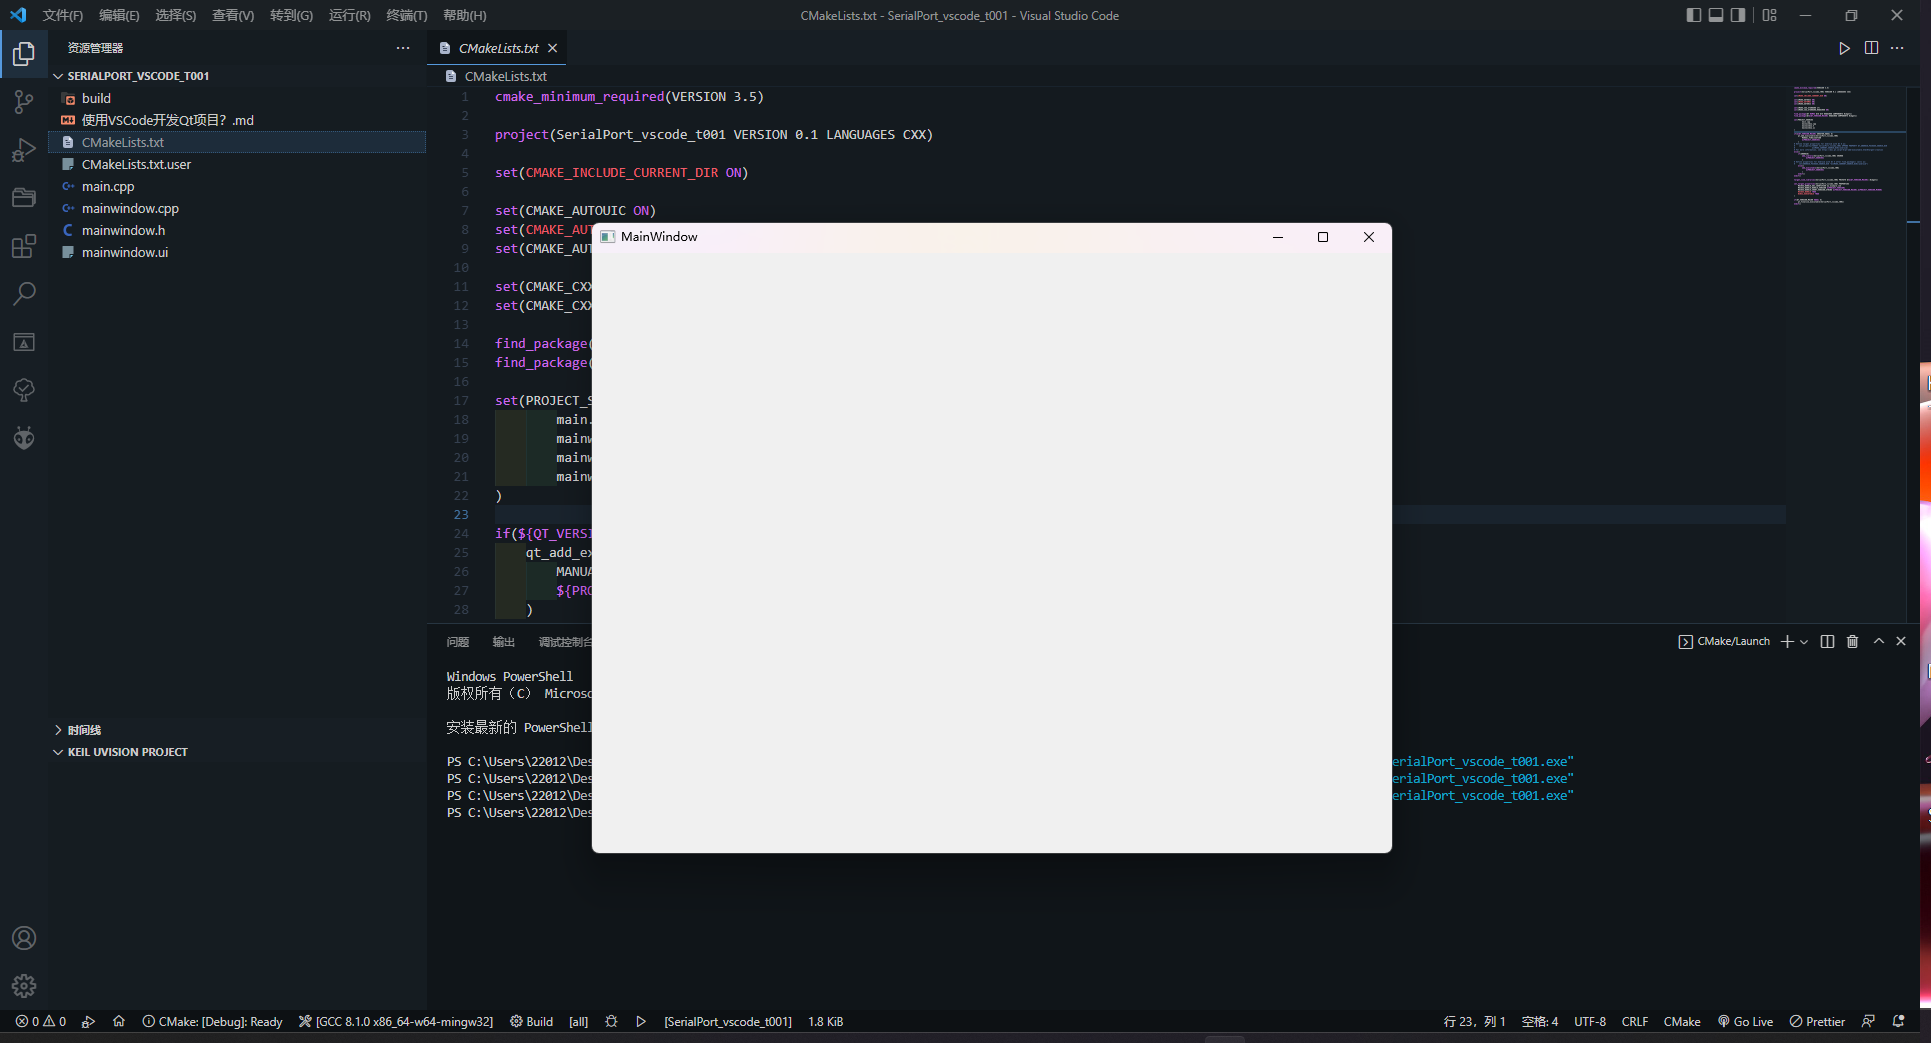Switch to the 问题 problems tab

(458, 642)
